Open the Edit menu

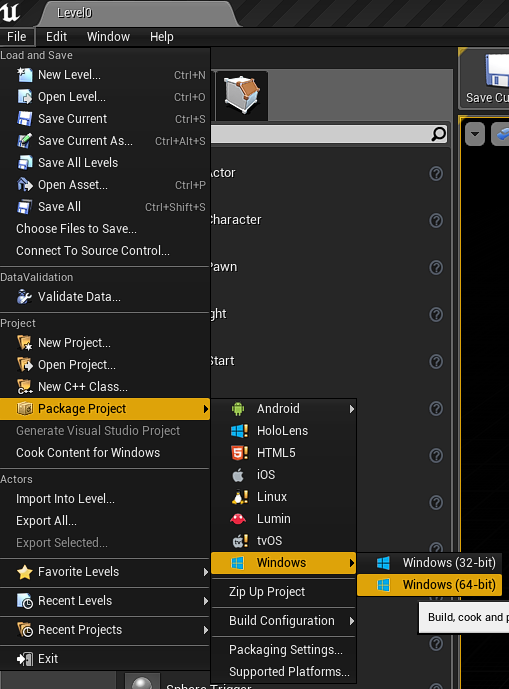click(56, 36)
